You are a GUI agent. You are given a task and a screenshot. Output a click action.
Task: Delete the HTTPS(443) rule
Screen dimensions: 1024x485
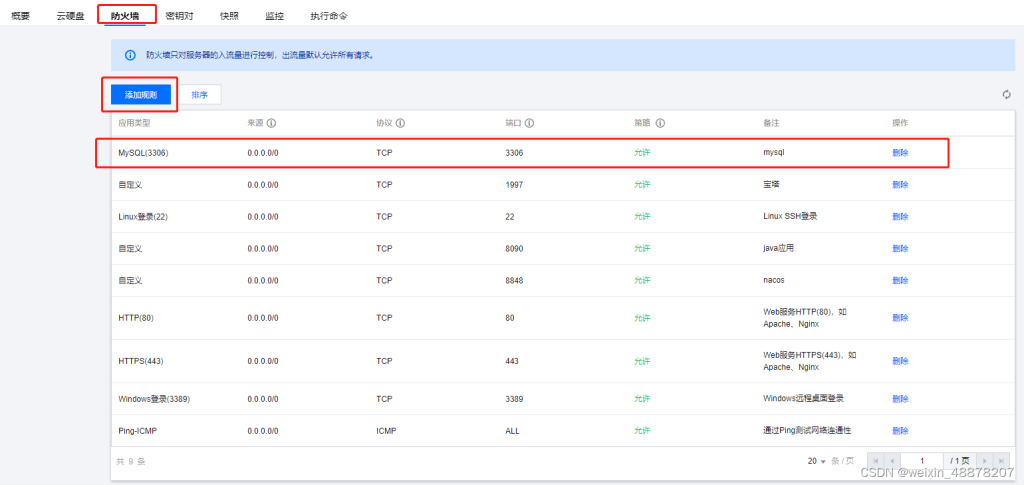901,361
